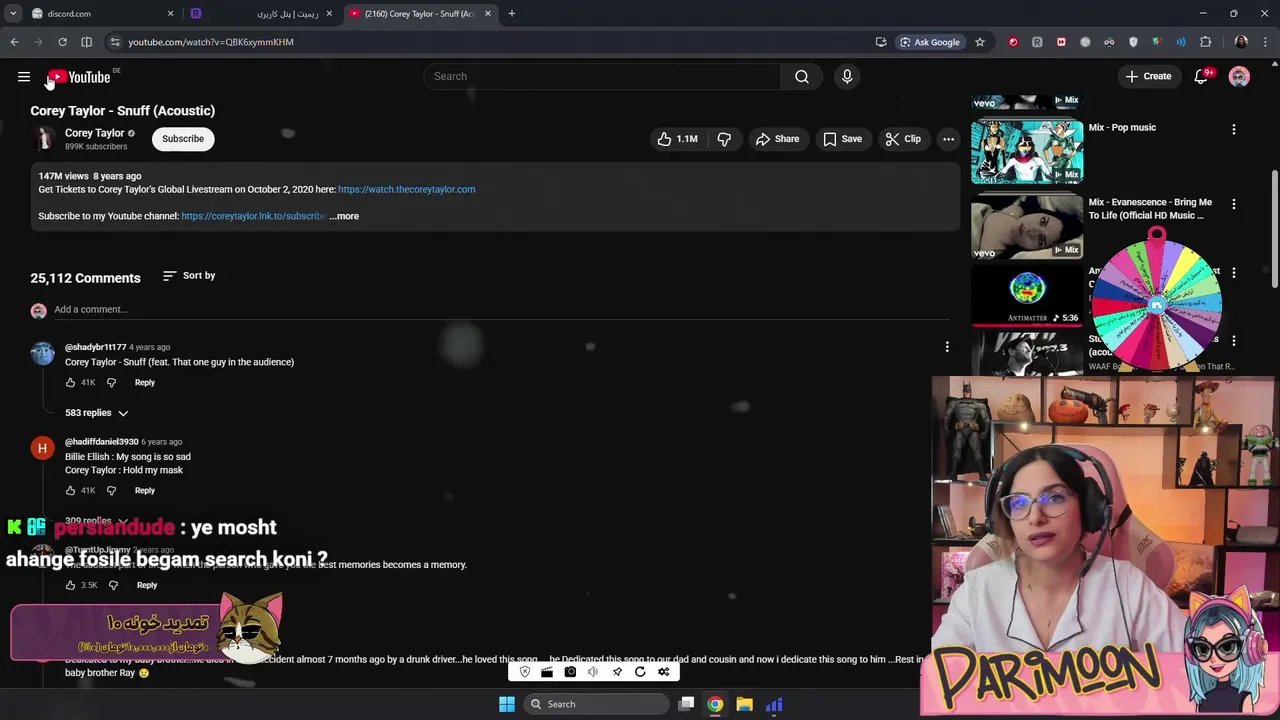Click the pin icon in floating toolbar

pyautogui.click(x=617, y=672)
